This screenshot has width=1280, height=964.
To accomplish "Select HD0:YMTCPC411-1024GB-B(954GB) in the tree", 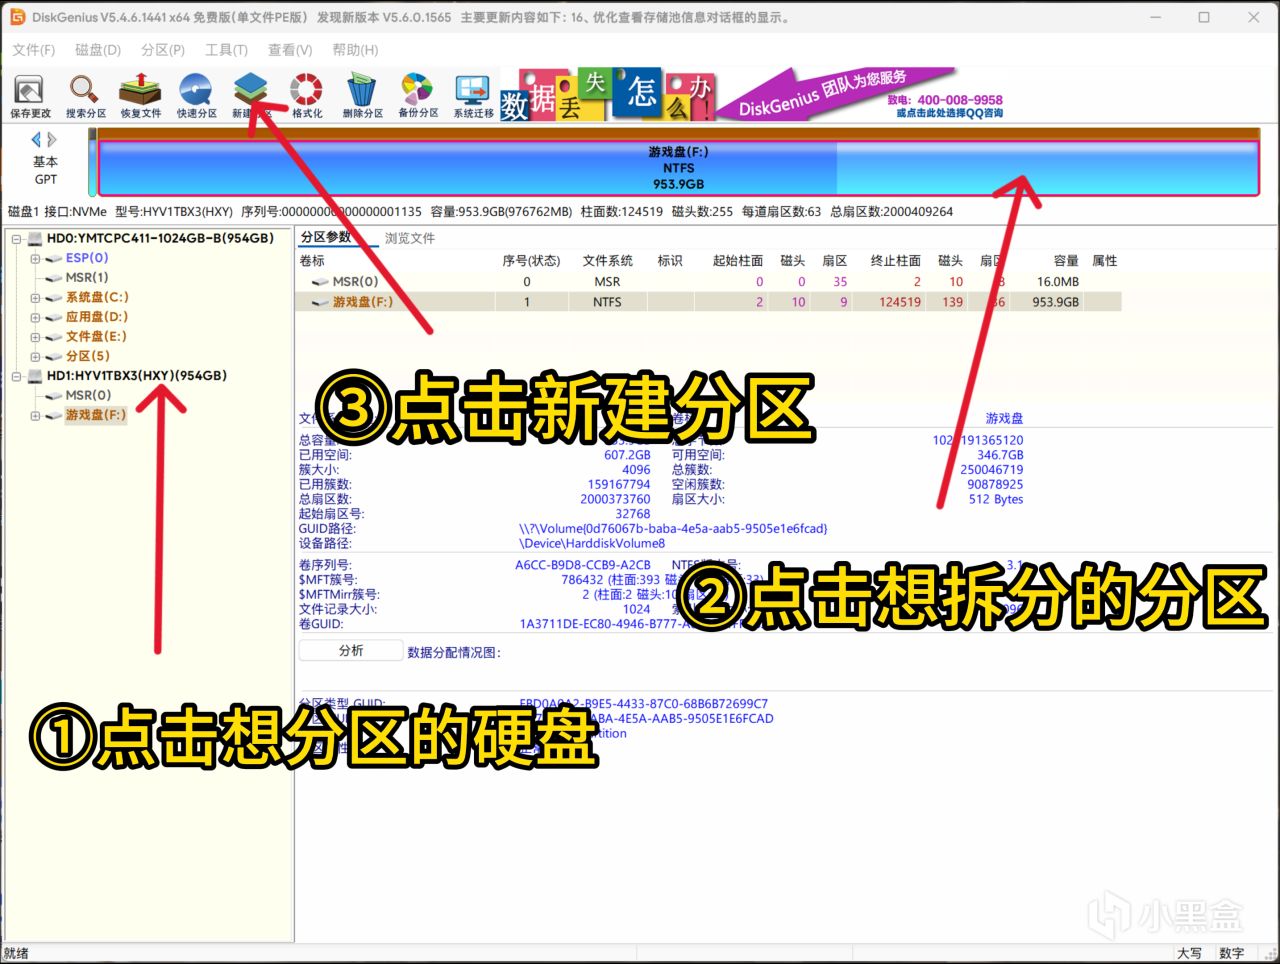I will point(160,239).
